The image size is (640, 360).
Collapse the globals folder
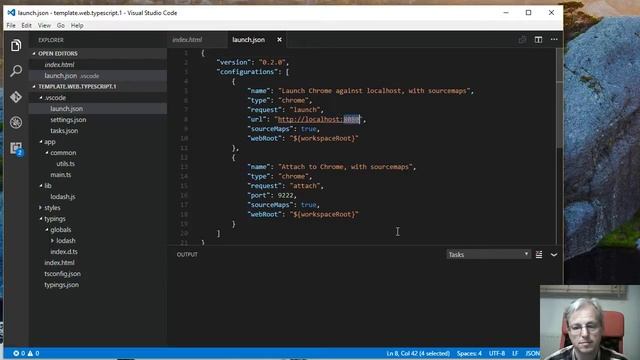[x=47, y=230]
